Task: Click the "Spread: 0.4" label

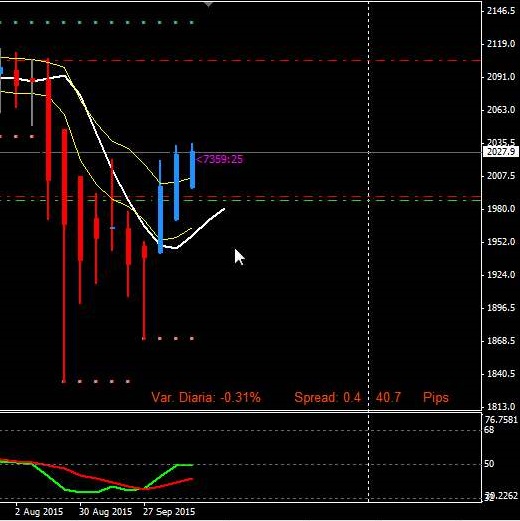Action: point(327,397)
